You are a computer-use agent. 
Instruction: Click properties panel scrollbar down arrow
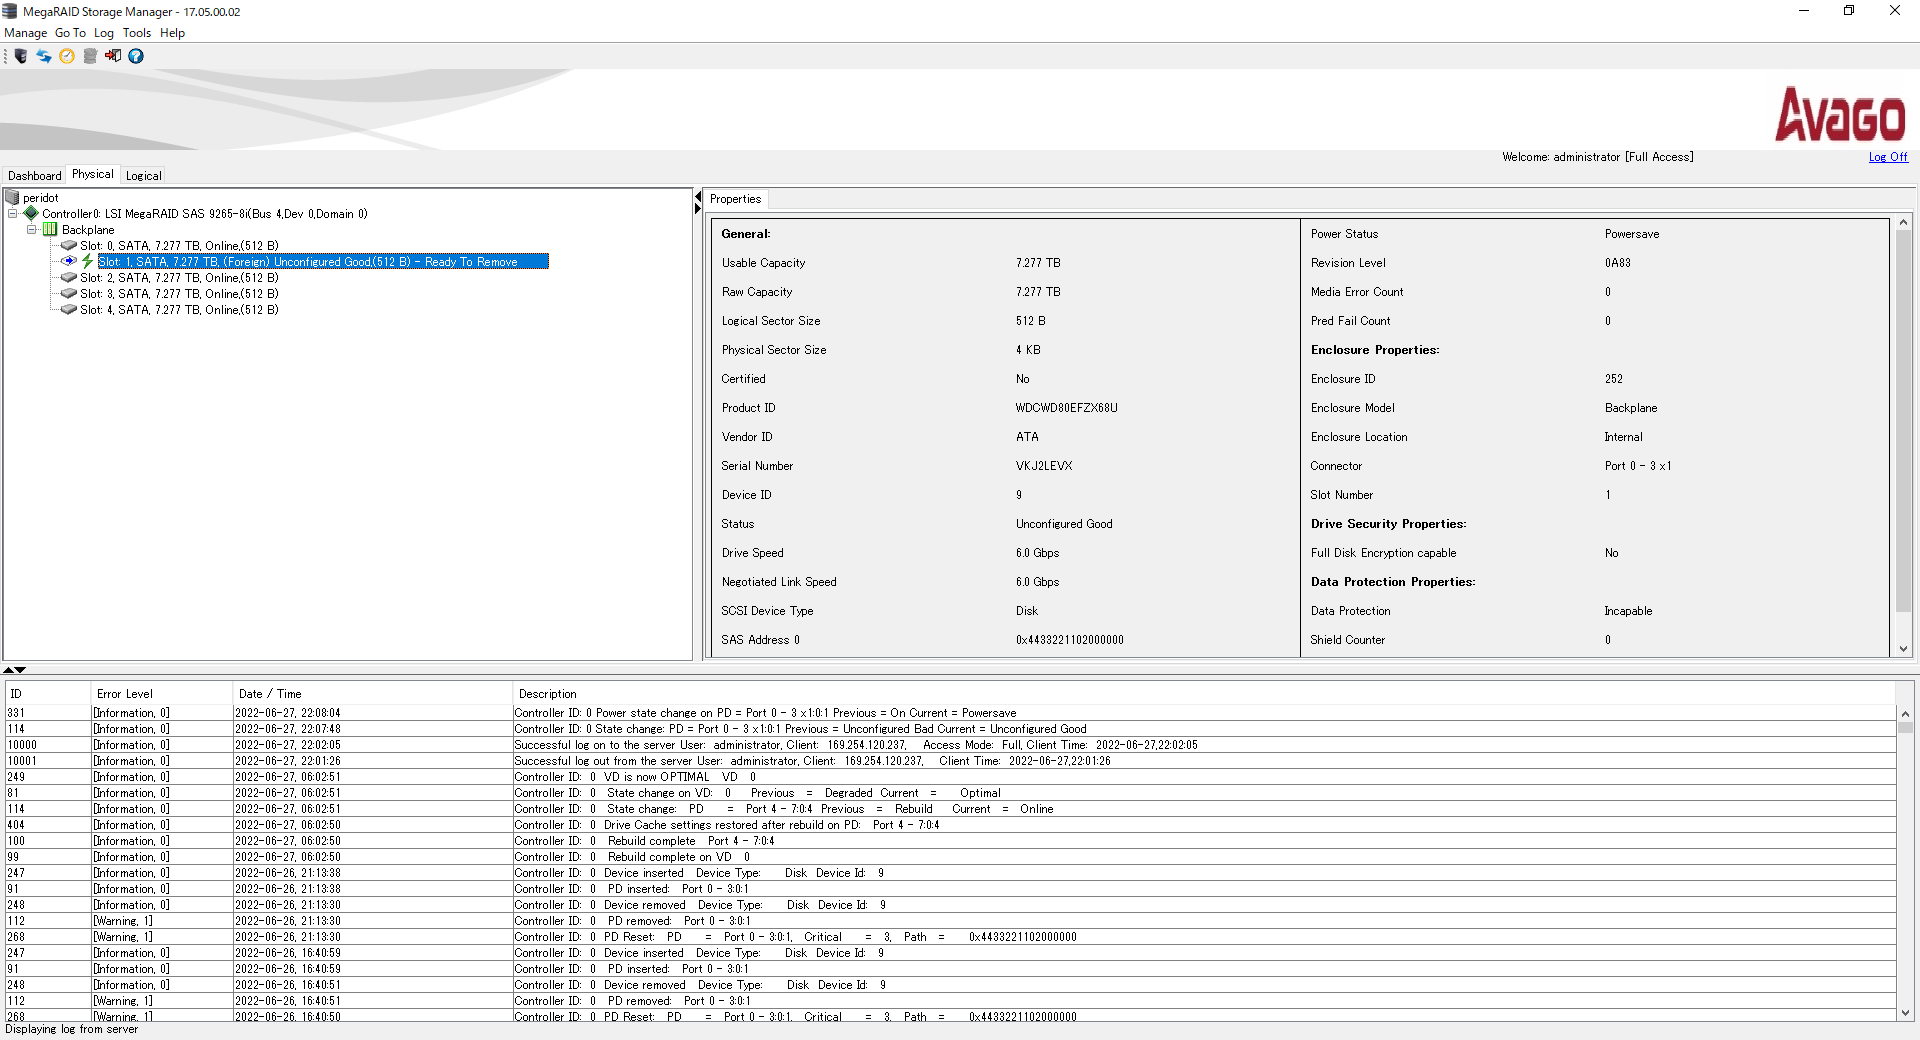pos(1903,649)
